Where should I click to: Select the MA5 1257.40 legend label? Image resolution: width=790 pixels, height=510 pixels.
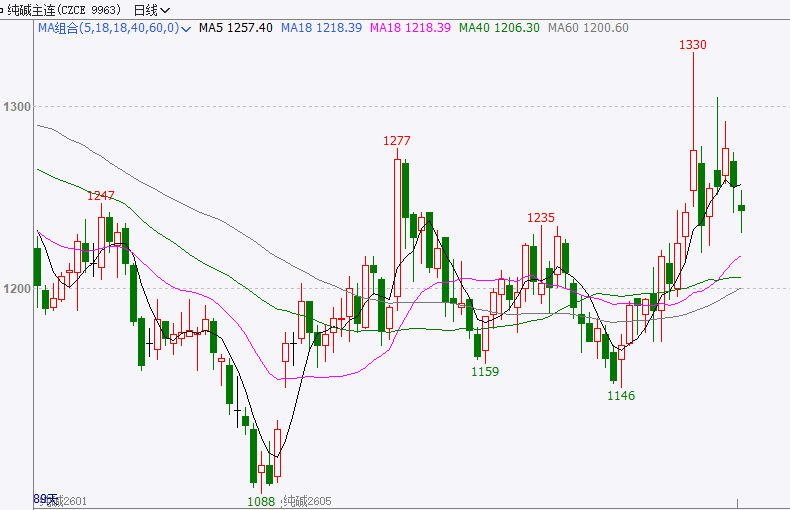235,28
